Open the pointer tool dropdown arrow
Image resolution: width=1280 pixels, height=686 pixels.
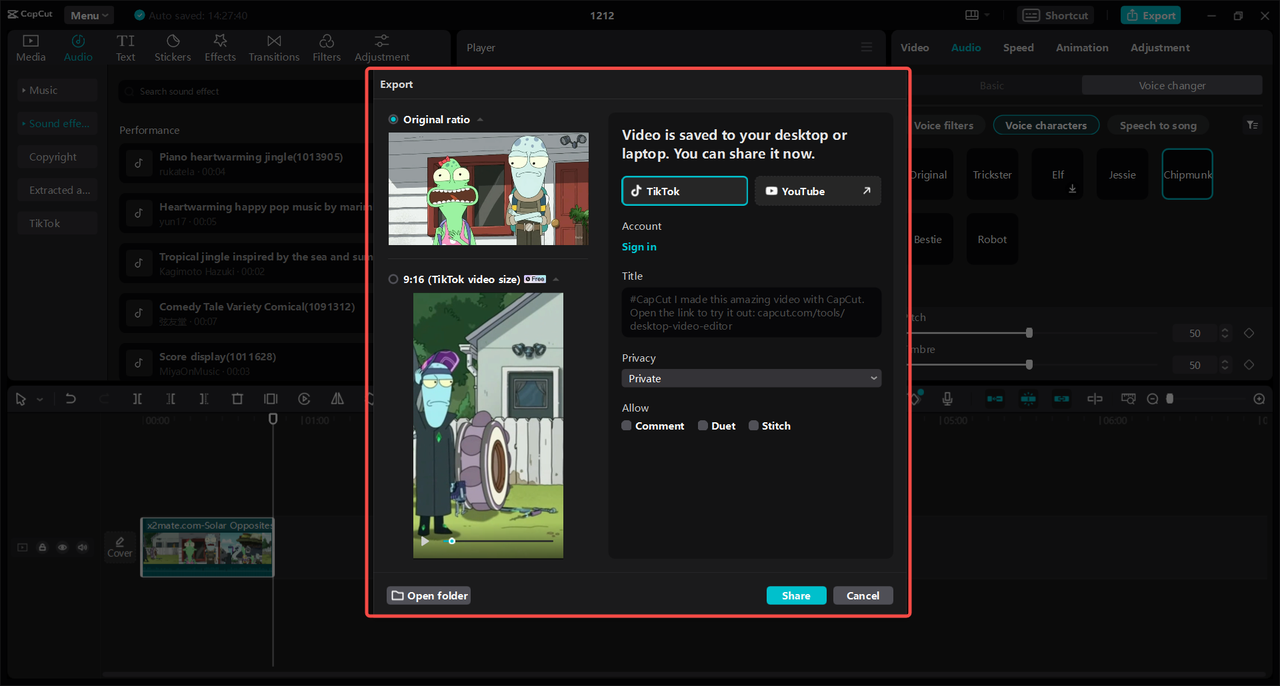pyautogui.click(x=40, y=399)
